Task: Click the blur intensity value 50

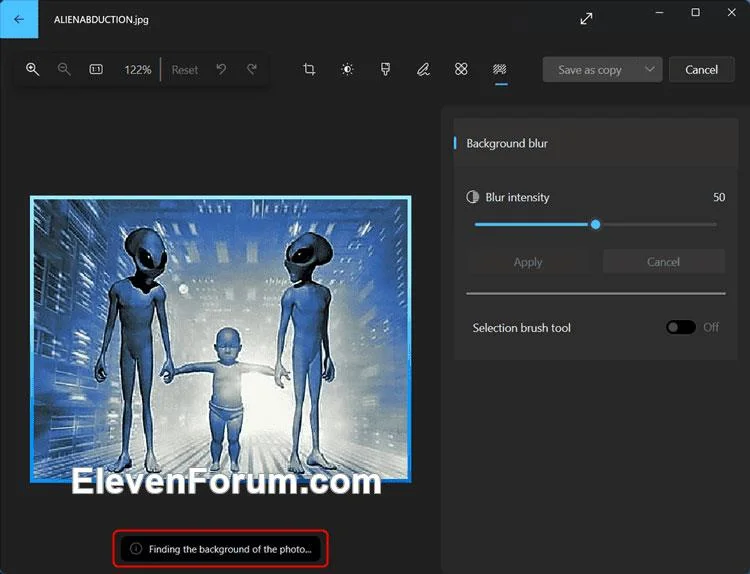Action: [x=719, y=197]
